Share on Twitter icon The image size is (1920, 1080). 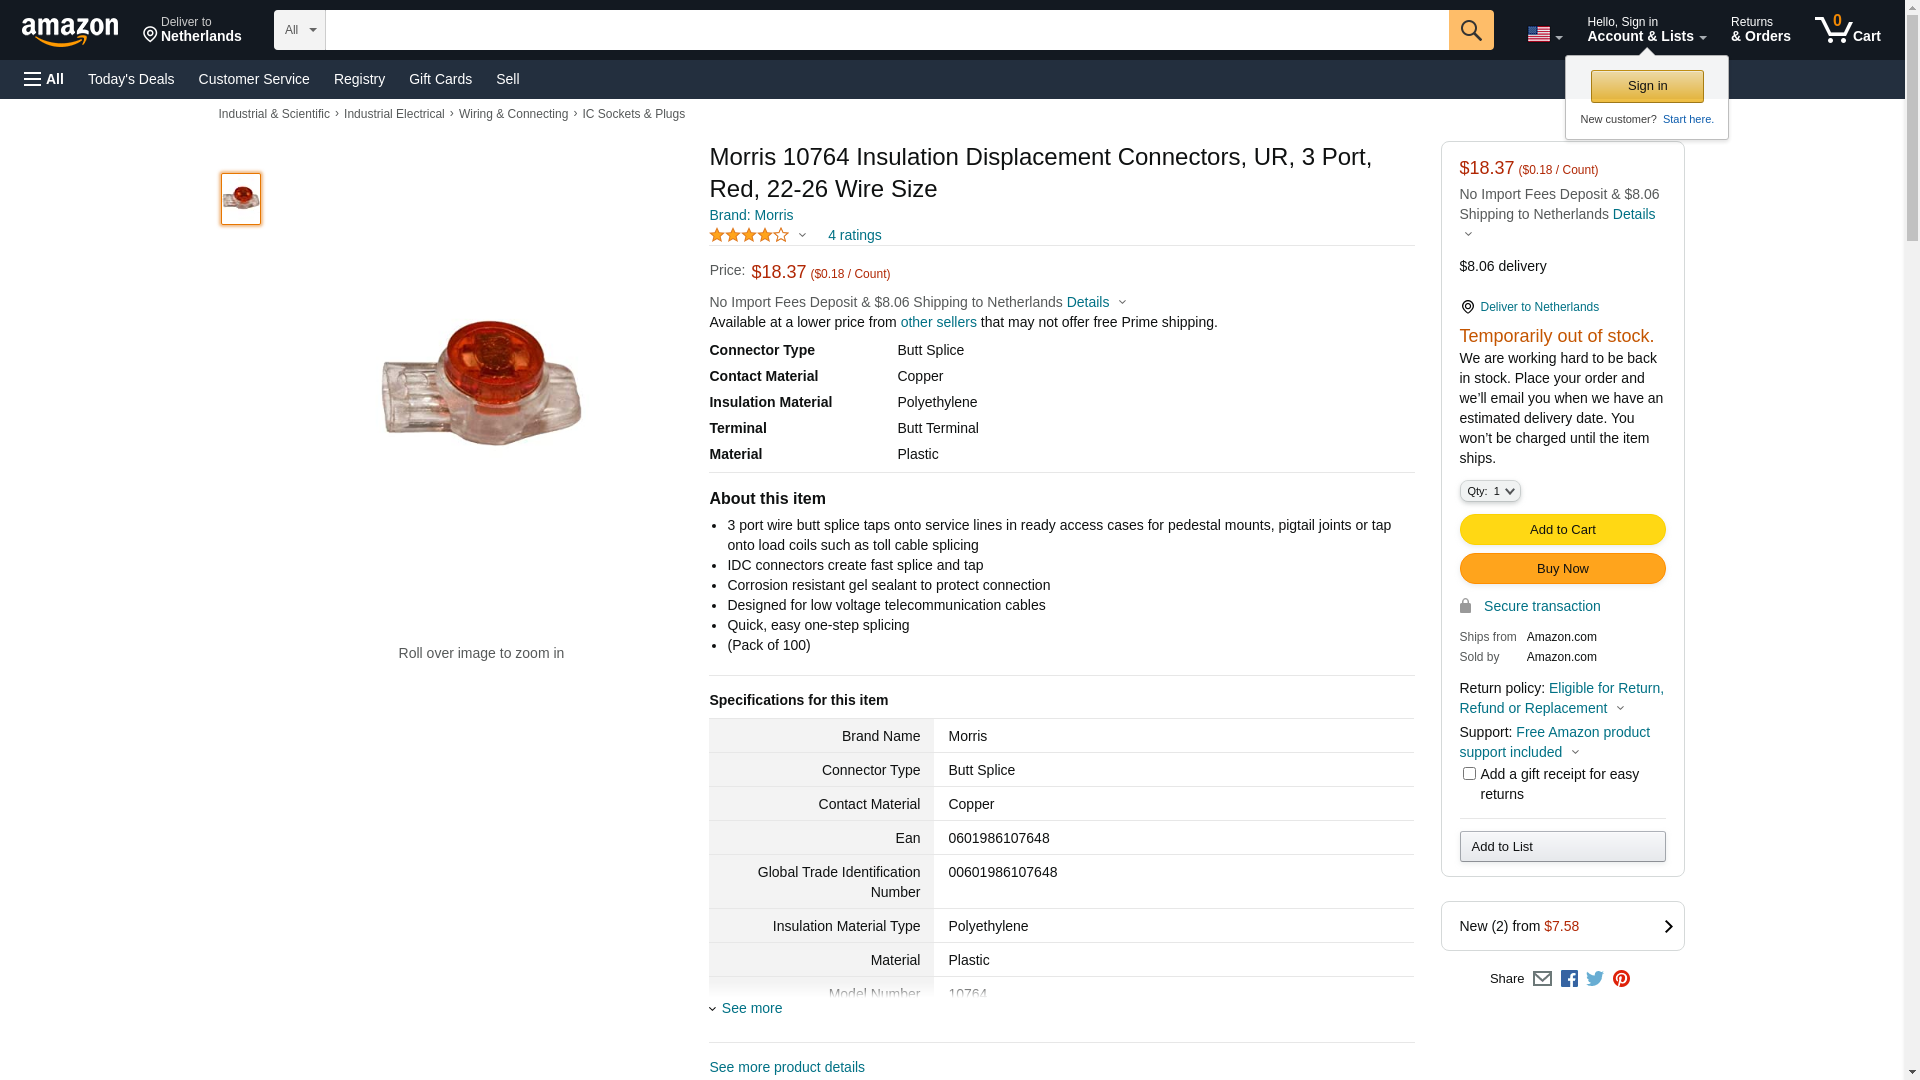(x=1595, y=979)
